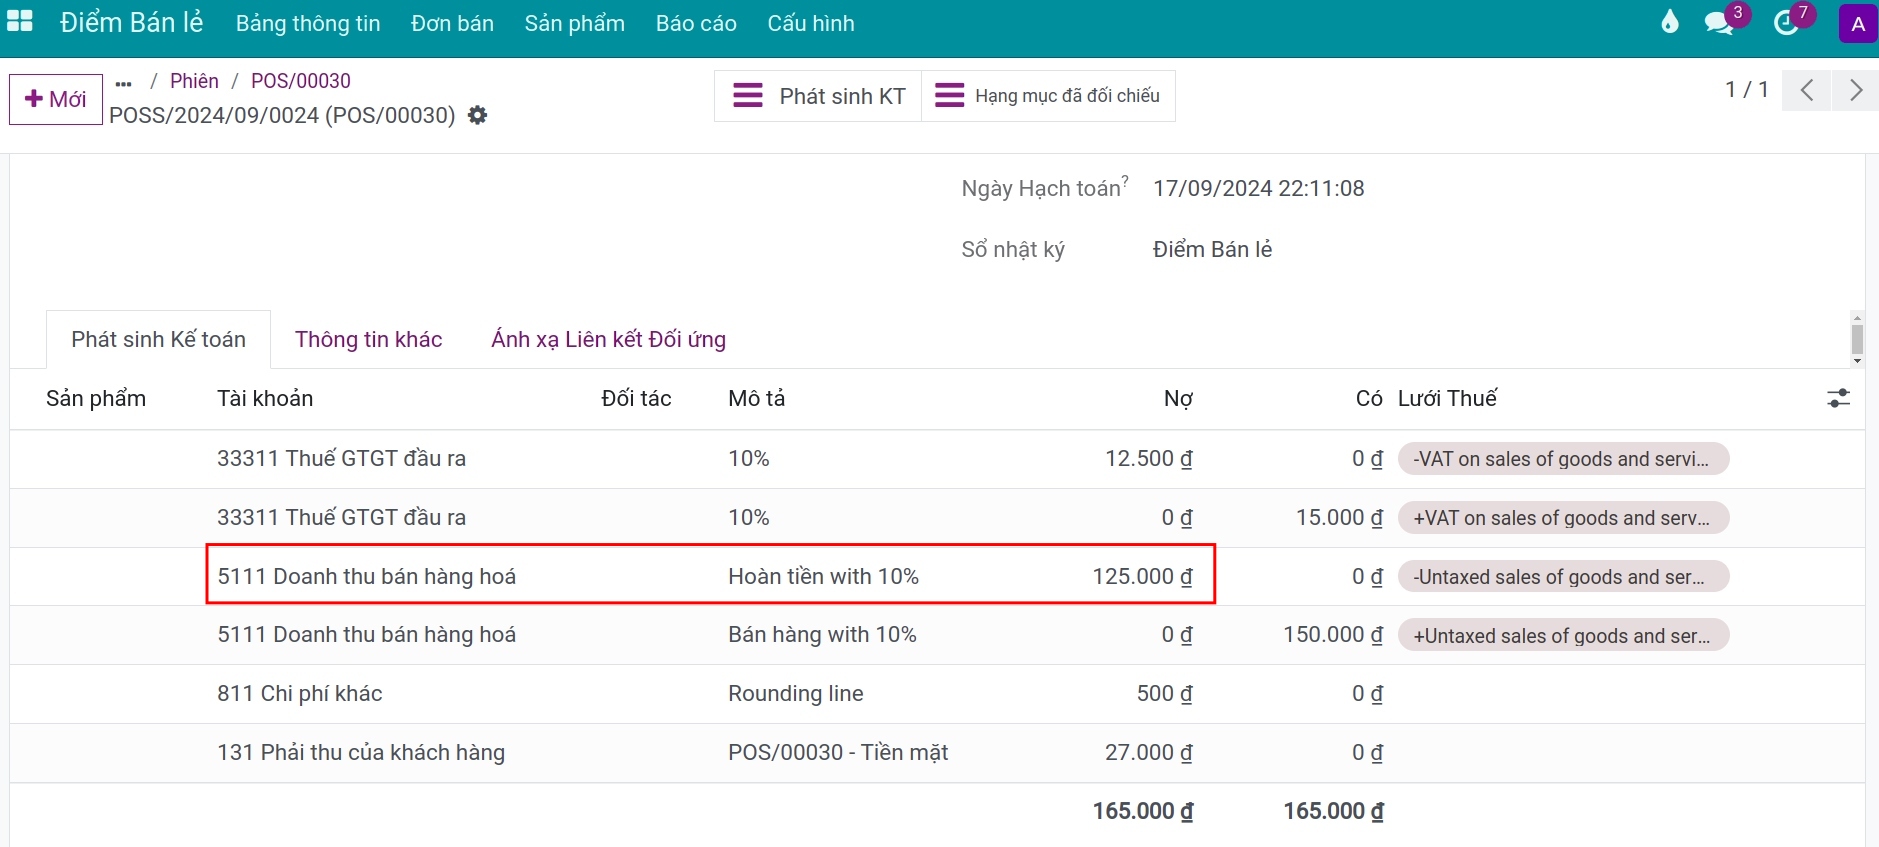Open the gear actions menu
1879x847 pixels.
pyautogui.click(x=478, y=116)
